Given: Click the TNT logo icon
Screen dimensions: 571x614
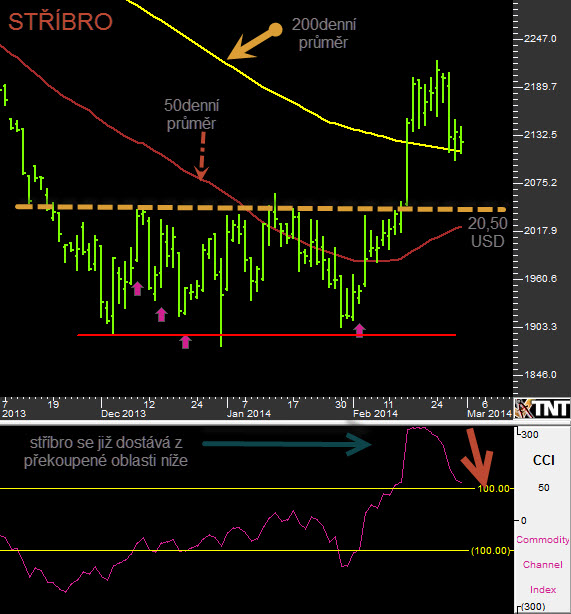Looking at the screenshot, I should (x=542, y=409).
